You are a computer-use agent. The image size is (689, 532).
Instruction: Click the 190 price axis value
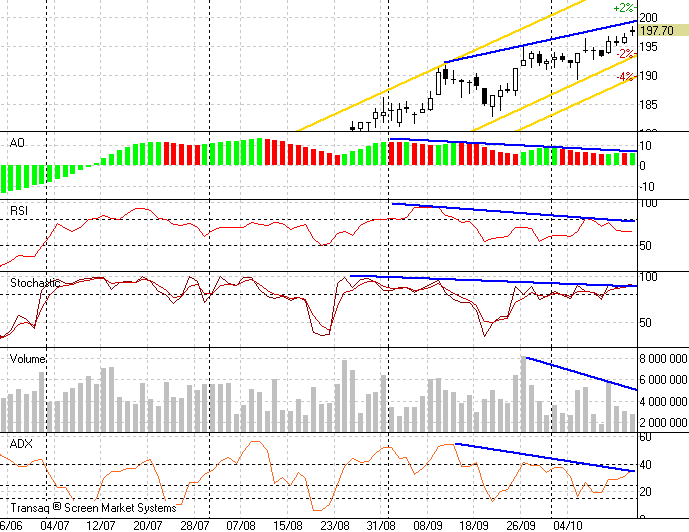pyautogui.click(x=649, y=76)
